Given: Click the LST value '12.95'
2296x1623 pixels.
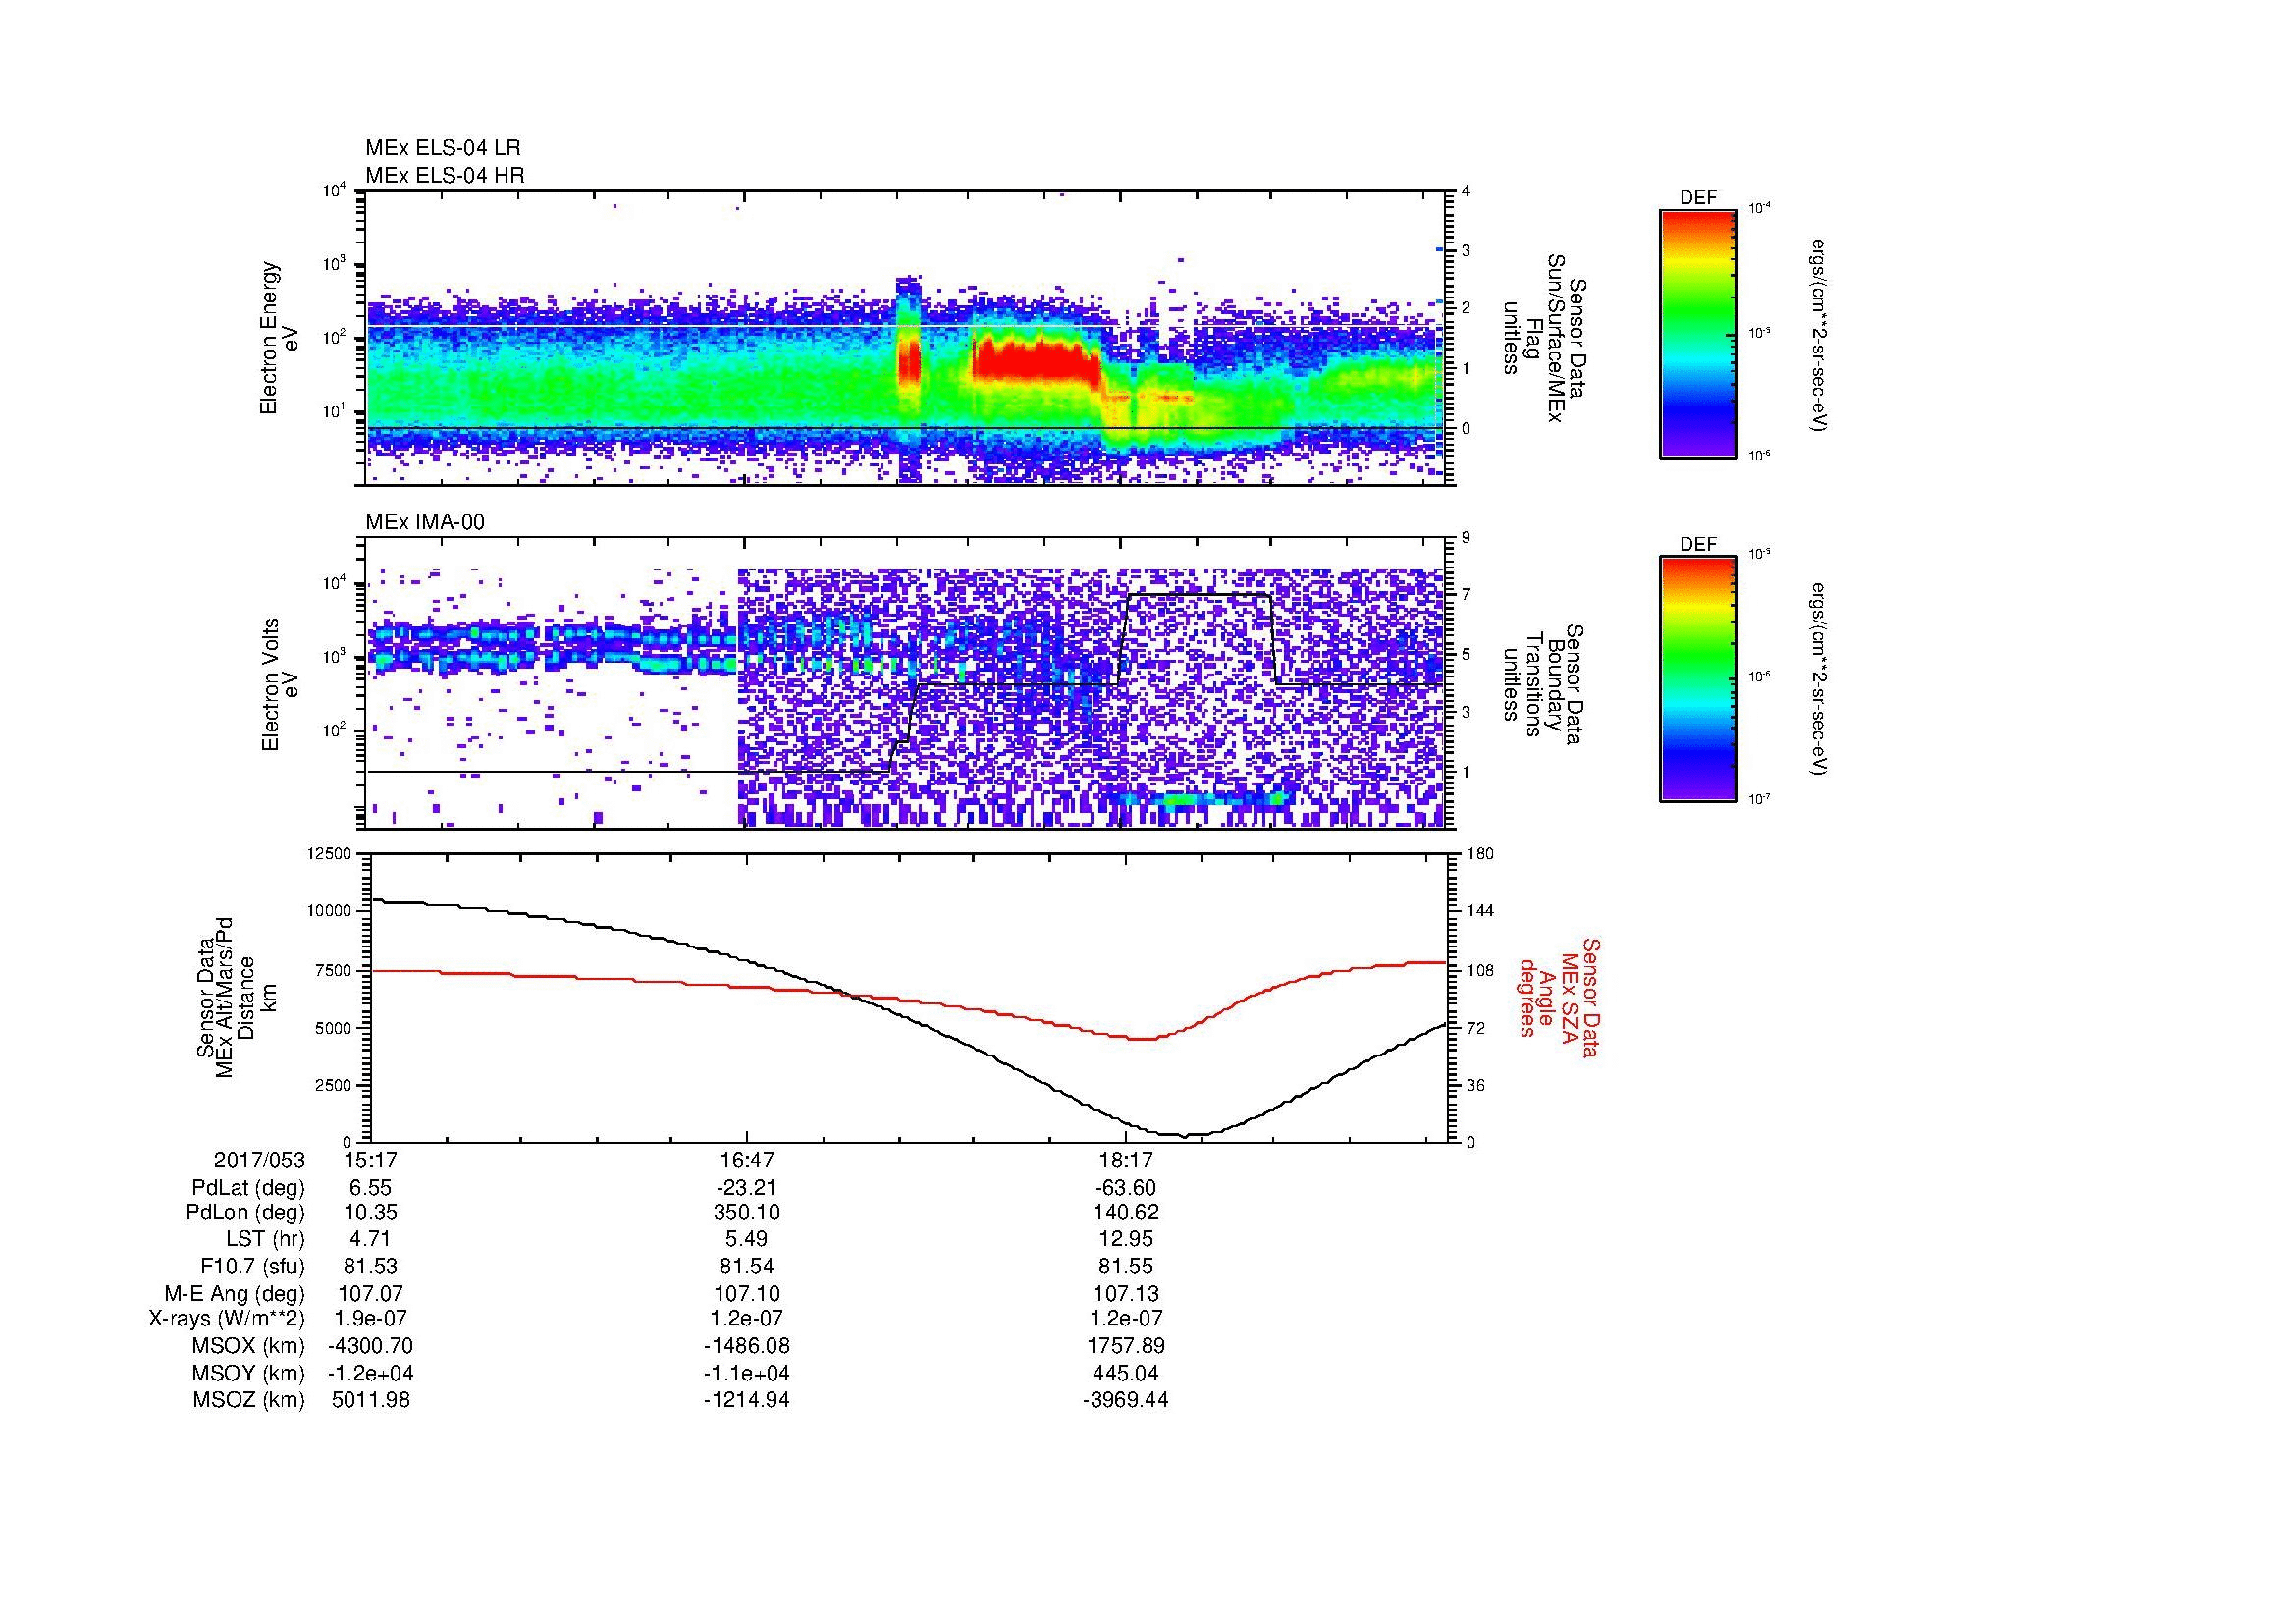Looking at the screenshot, I should [1125, 1239].
